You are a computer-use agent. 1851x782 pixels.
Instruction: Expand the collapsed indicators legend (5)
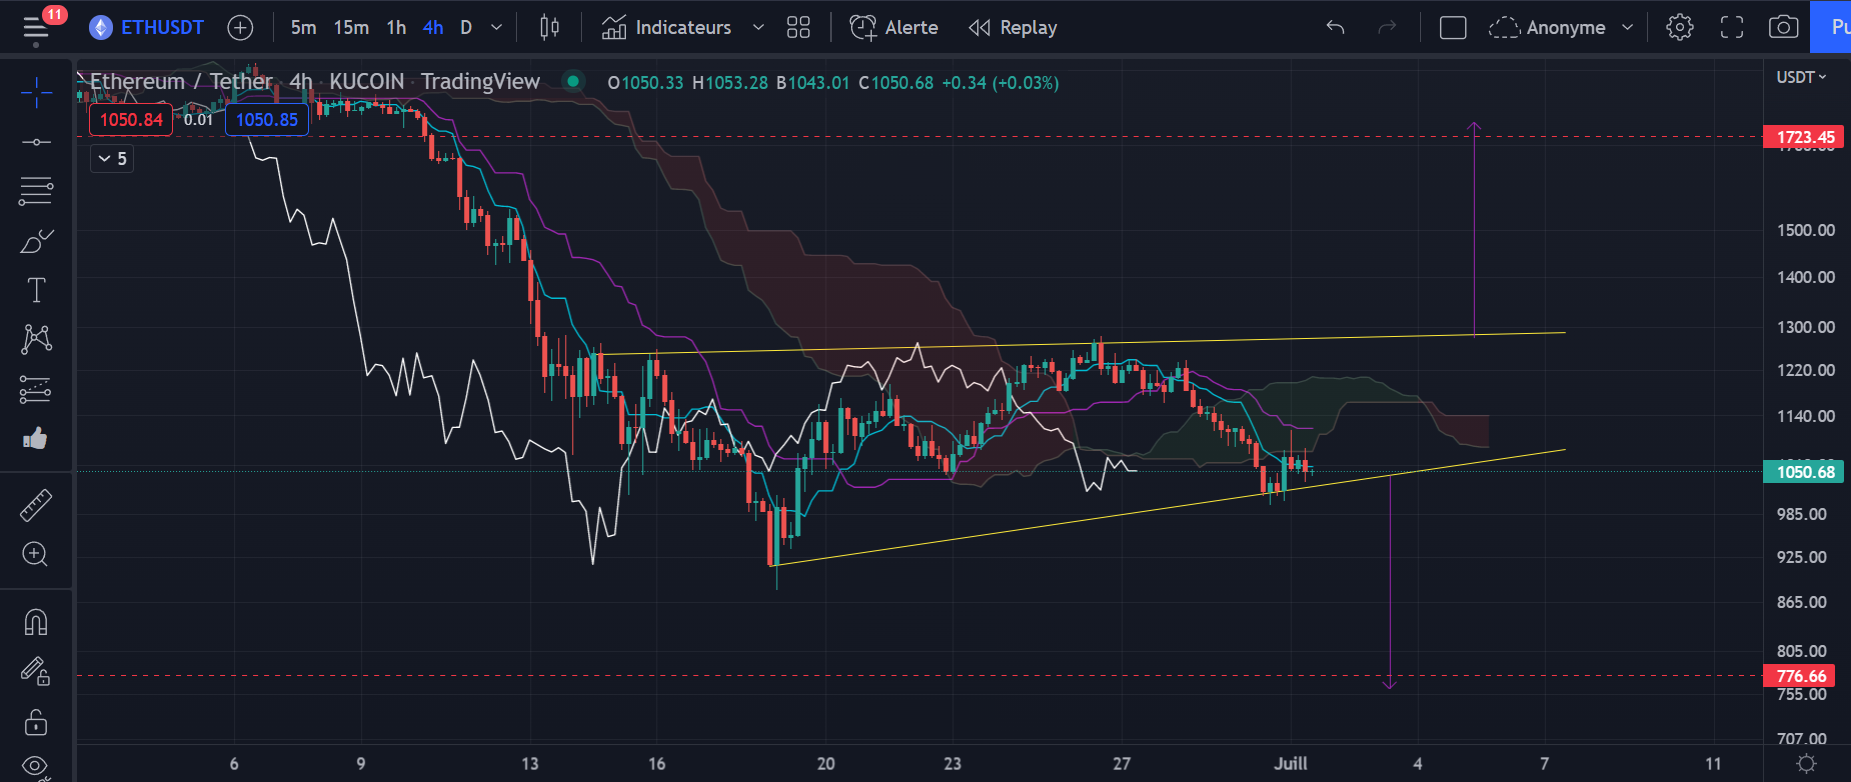point(112,158)
